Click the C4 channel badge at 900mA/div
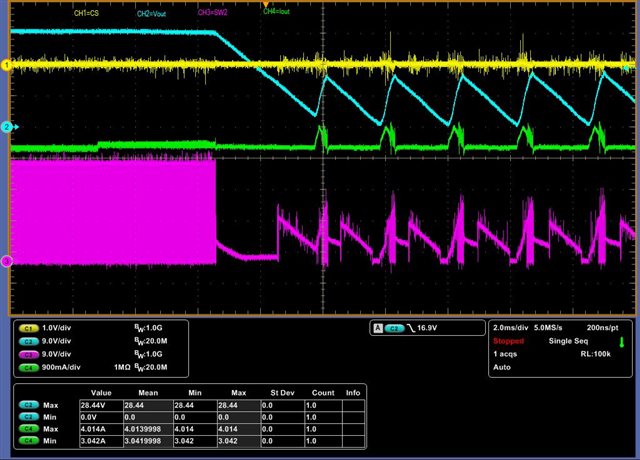Screen dimensions: 640x460 (x=28, y=367)
